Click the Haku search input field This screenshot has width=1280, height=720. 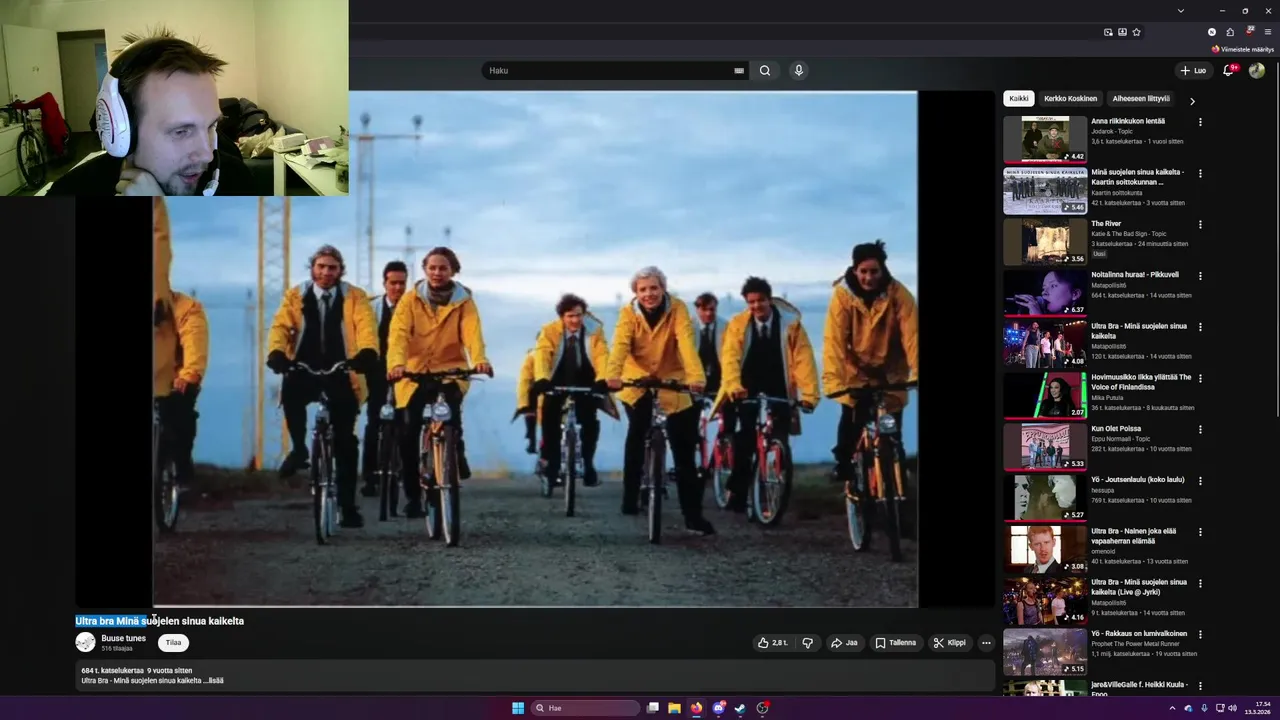click(x=608, y=71)
